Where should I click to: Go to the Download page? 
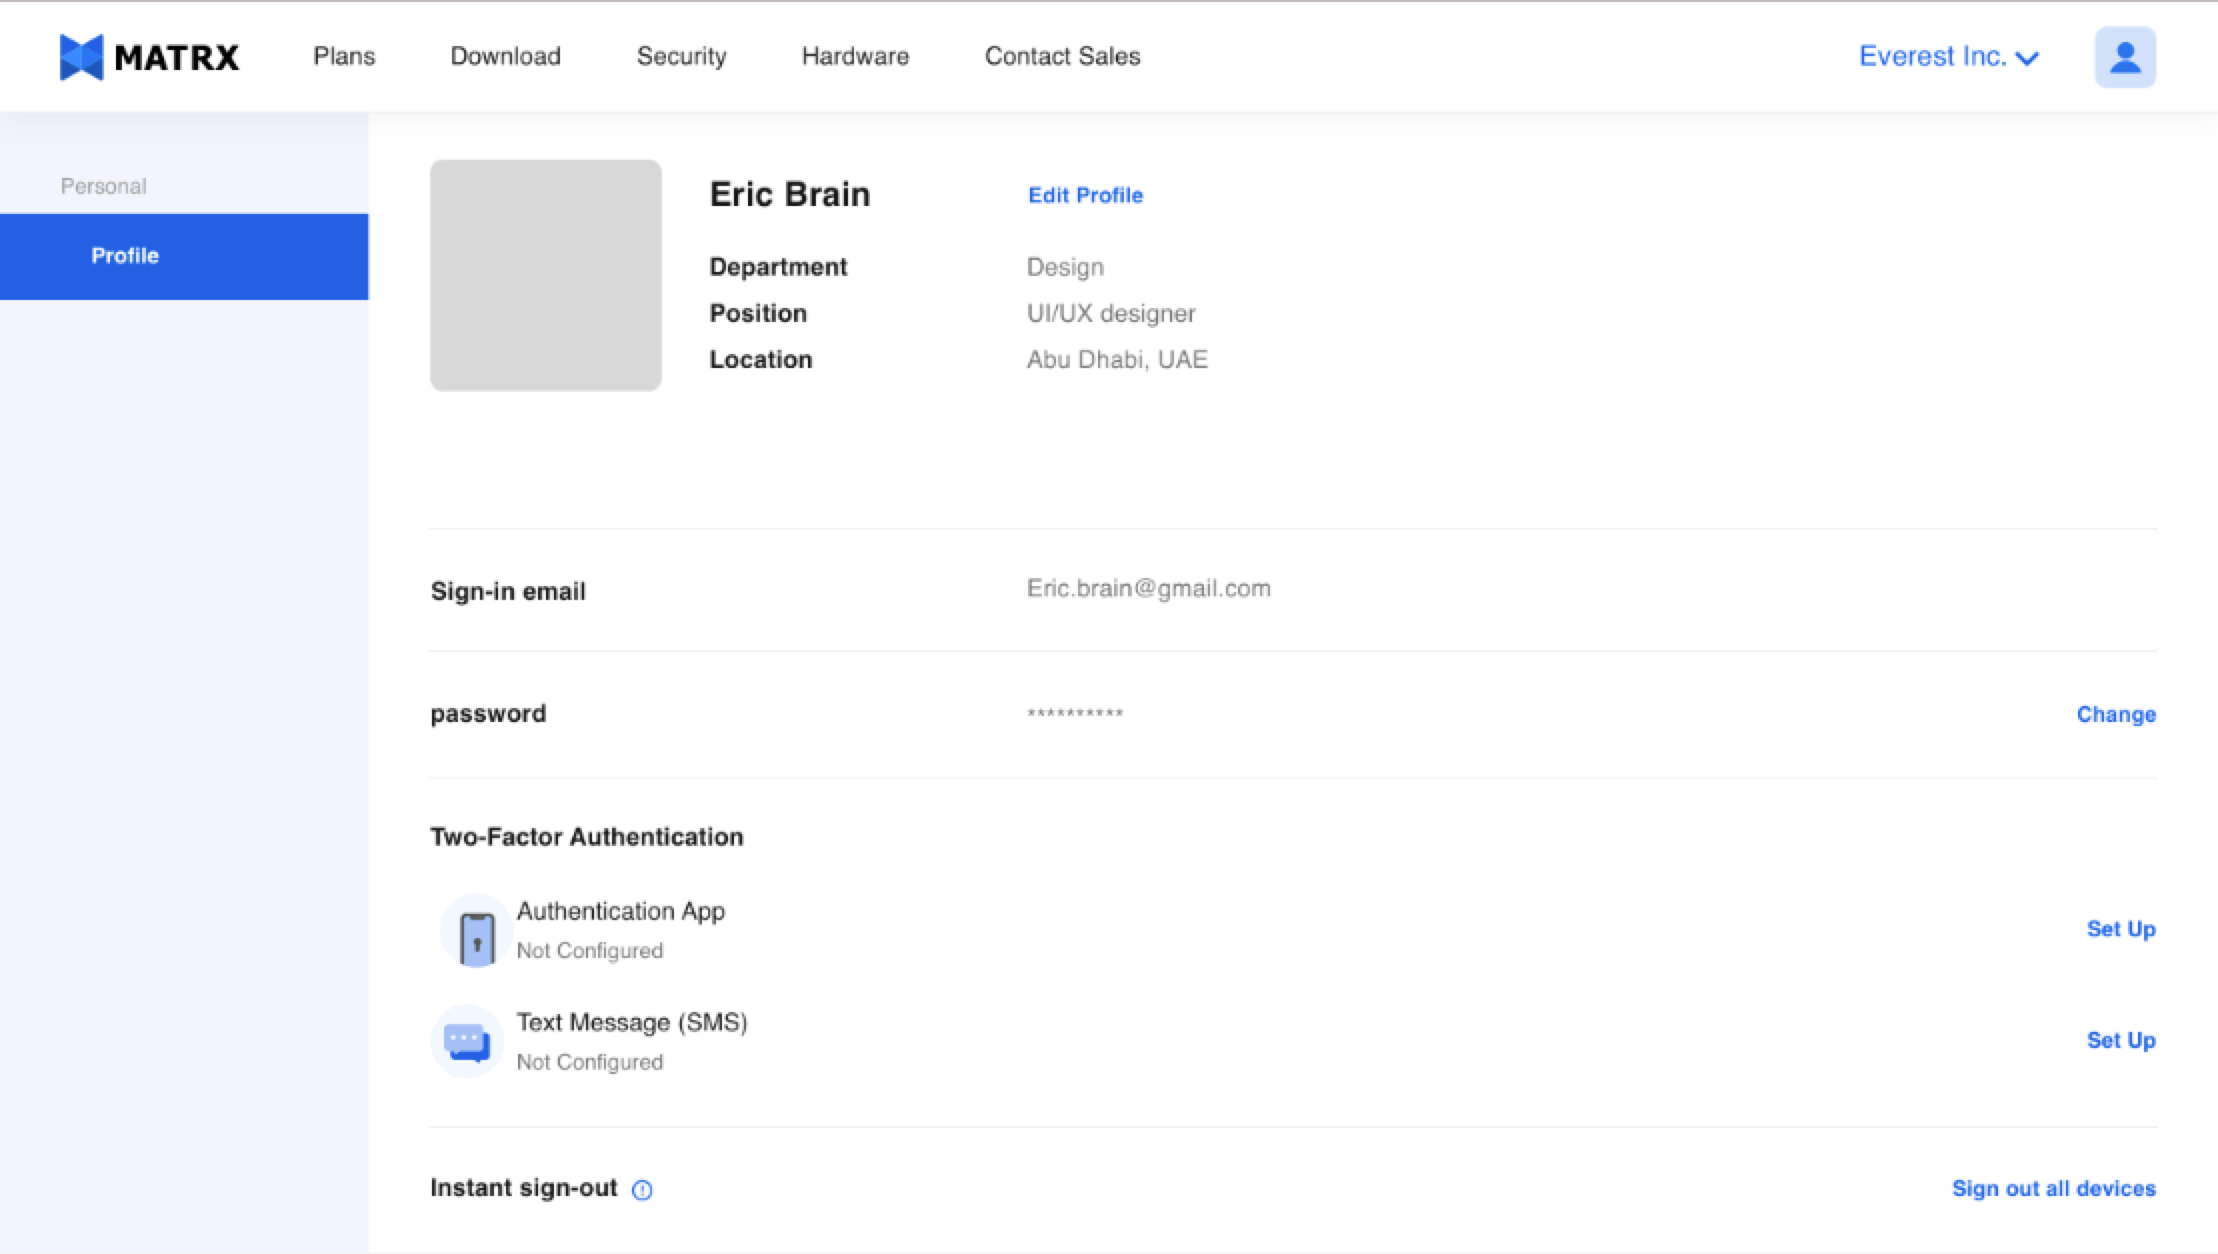tap(505, 57)
